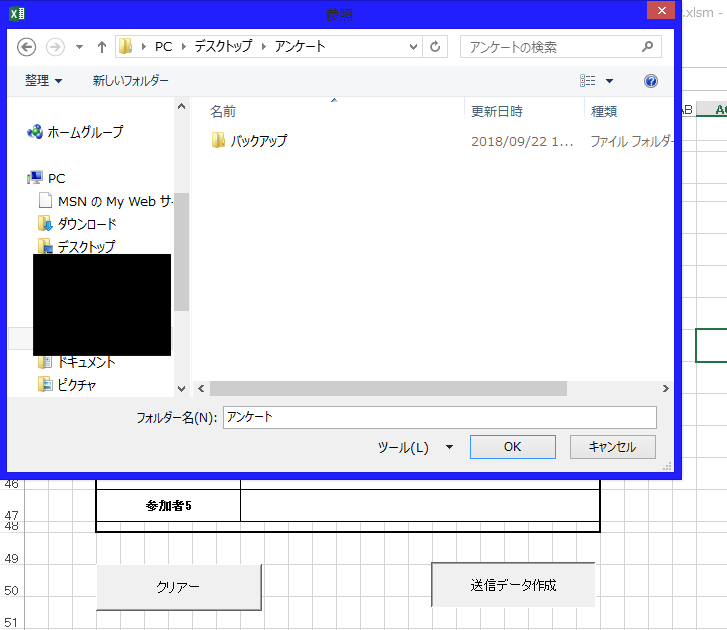The height and width of the screenshot is (630, 727).
Task: Click OK to confirm folder
Action: tap(512, 447)
